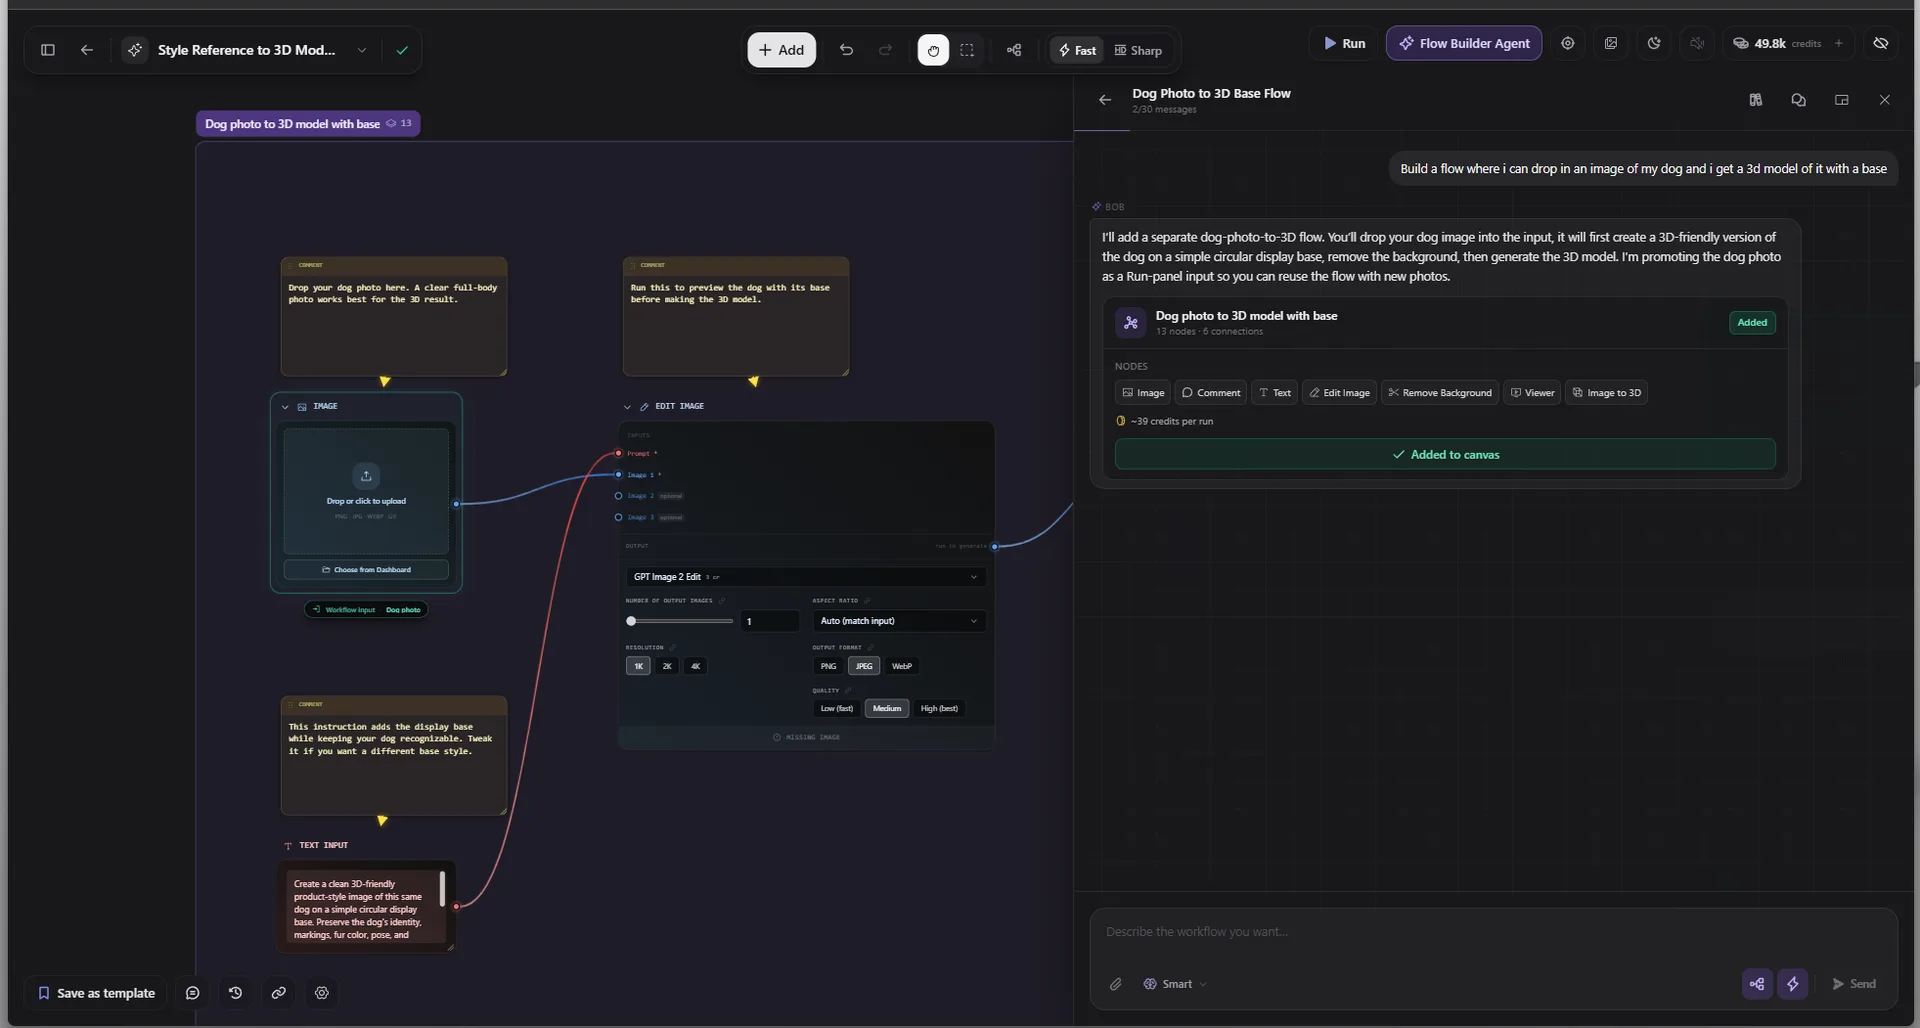The image size is (1920, 1028).
Task: Open the Smart model selector dropdown
Action: coord(1175,984)
